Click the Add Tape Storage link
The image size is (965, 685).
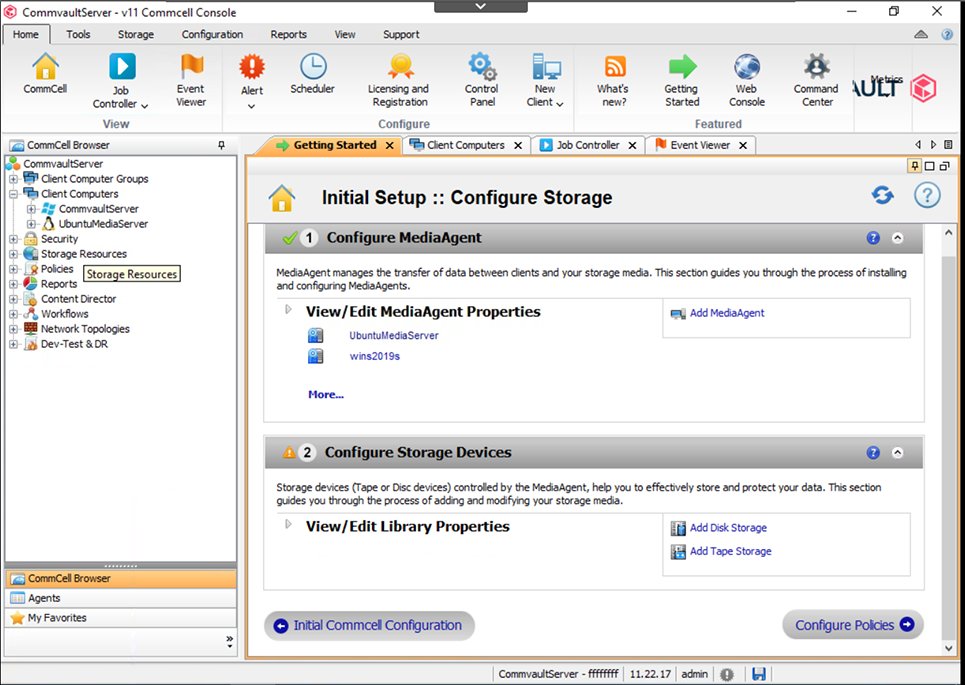(731, 551)
